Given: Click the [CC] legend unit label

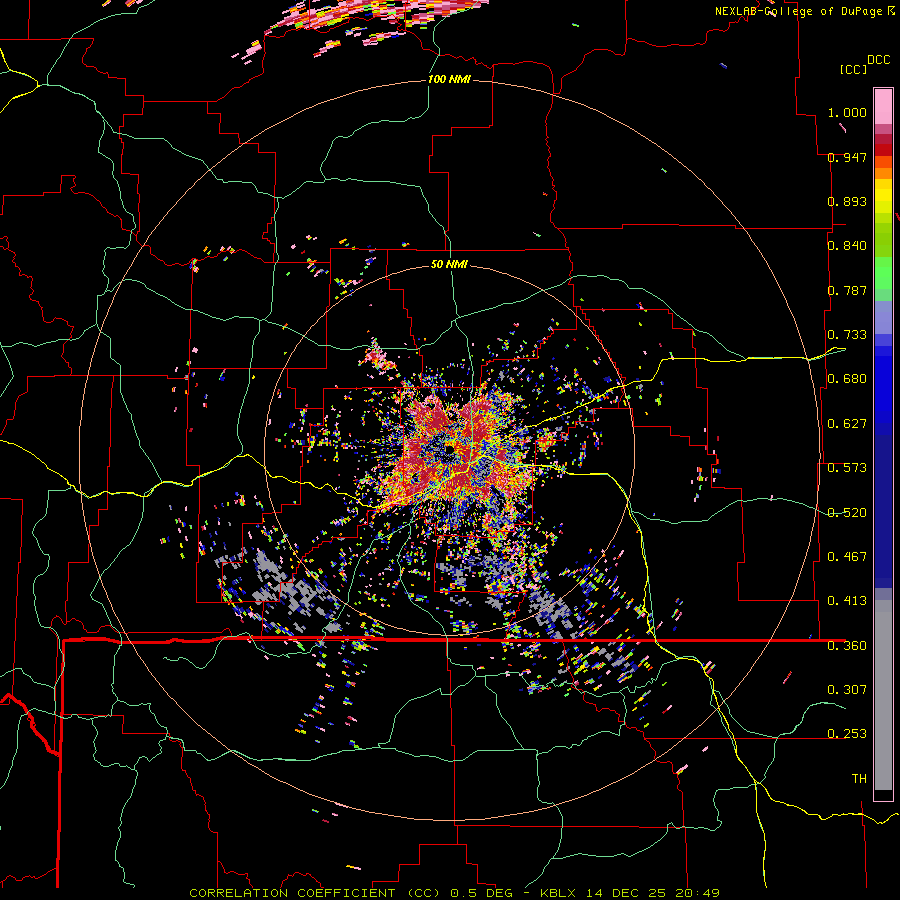Looking at the screenshot, I should 853,69.
